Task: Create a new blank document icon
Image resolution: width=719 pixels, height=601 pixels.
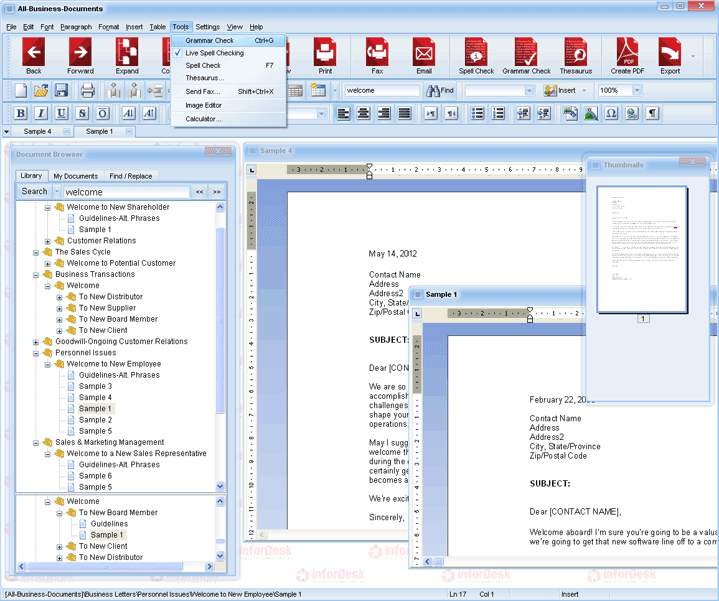Action: point(21,90)
